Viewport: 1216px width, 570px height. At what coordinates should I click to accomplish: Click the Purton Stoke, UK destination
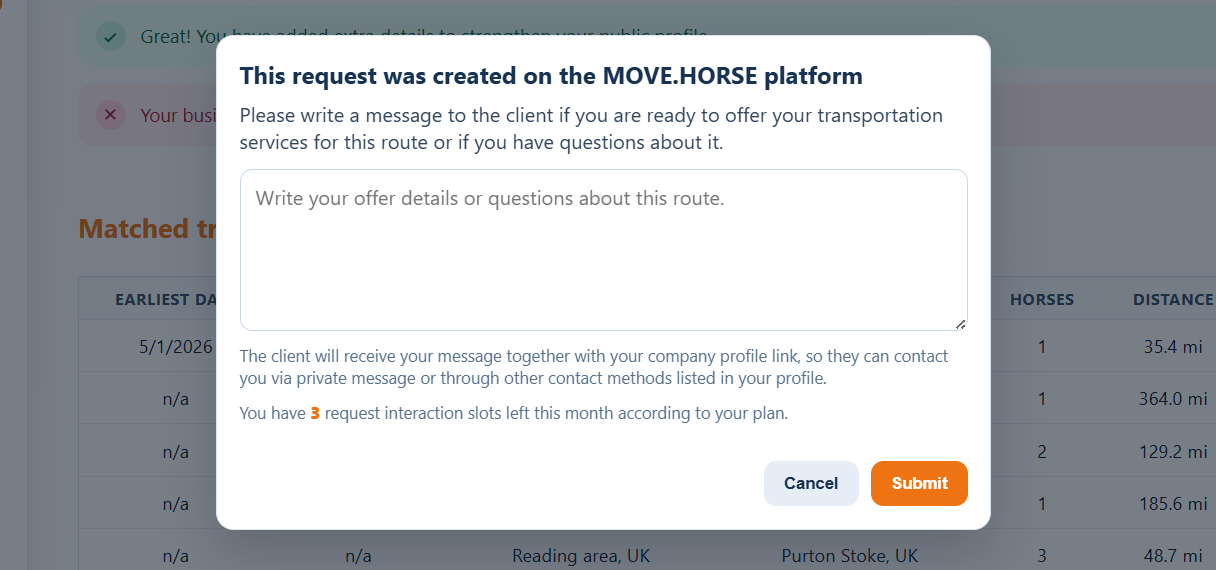click(850, 555)
